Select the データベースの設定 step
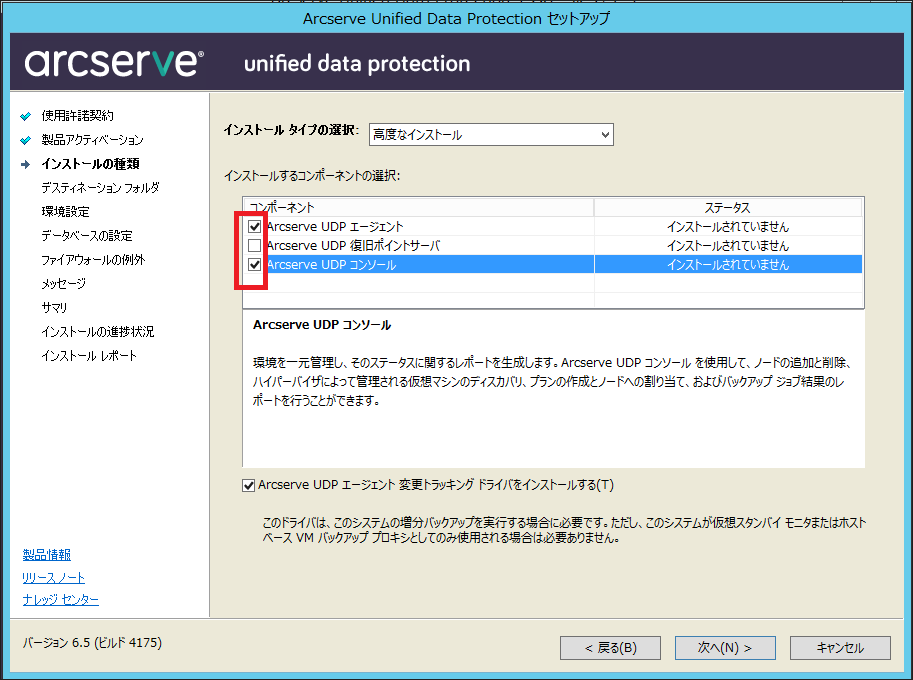 [87, 235]
